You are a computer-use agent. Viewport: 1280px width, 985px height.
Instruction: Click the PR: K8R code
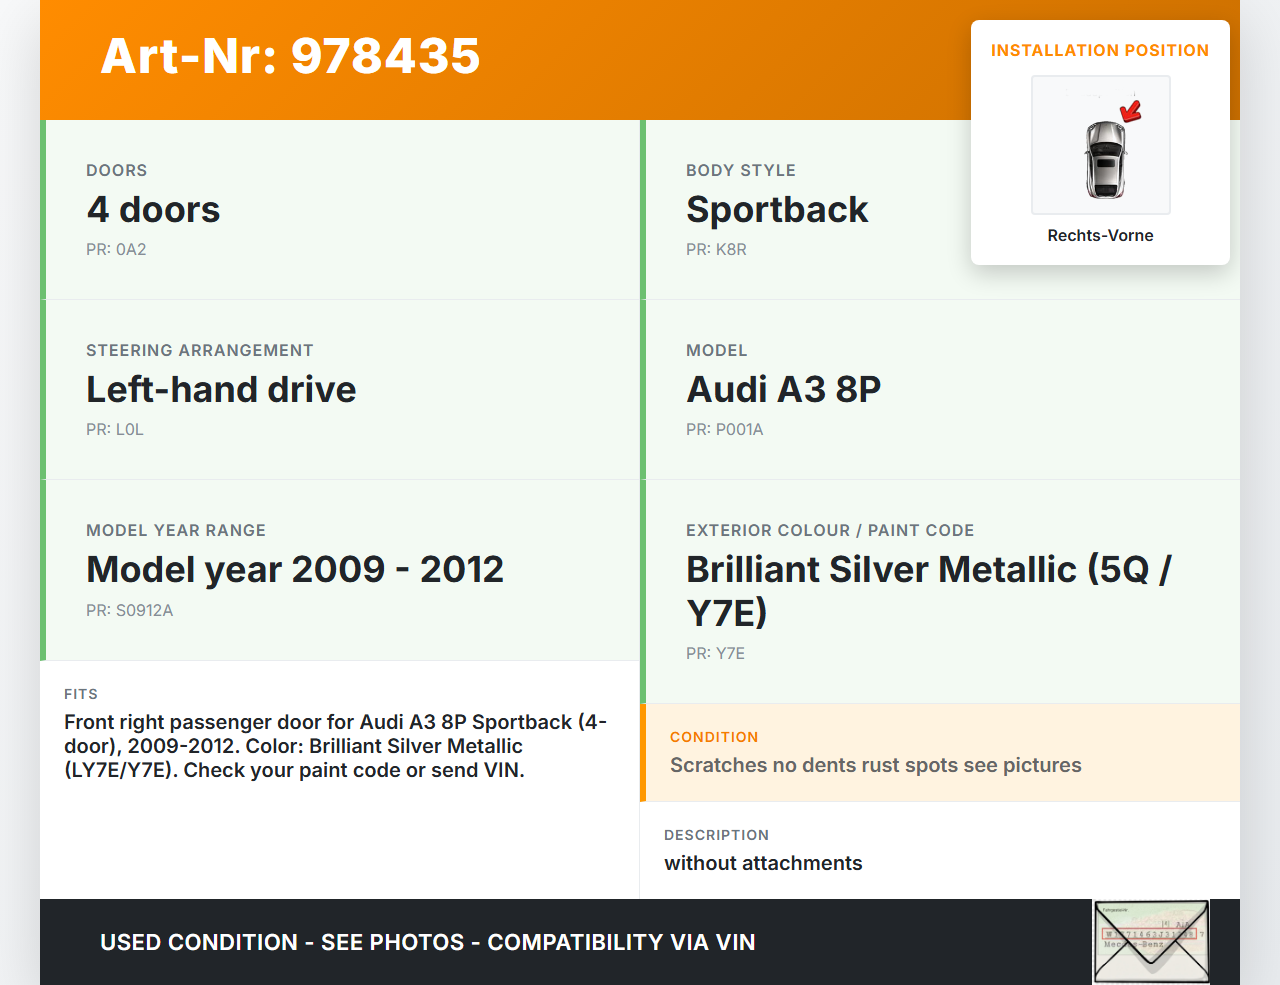click(x=716, y=249)
